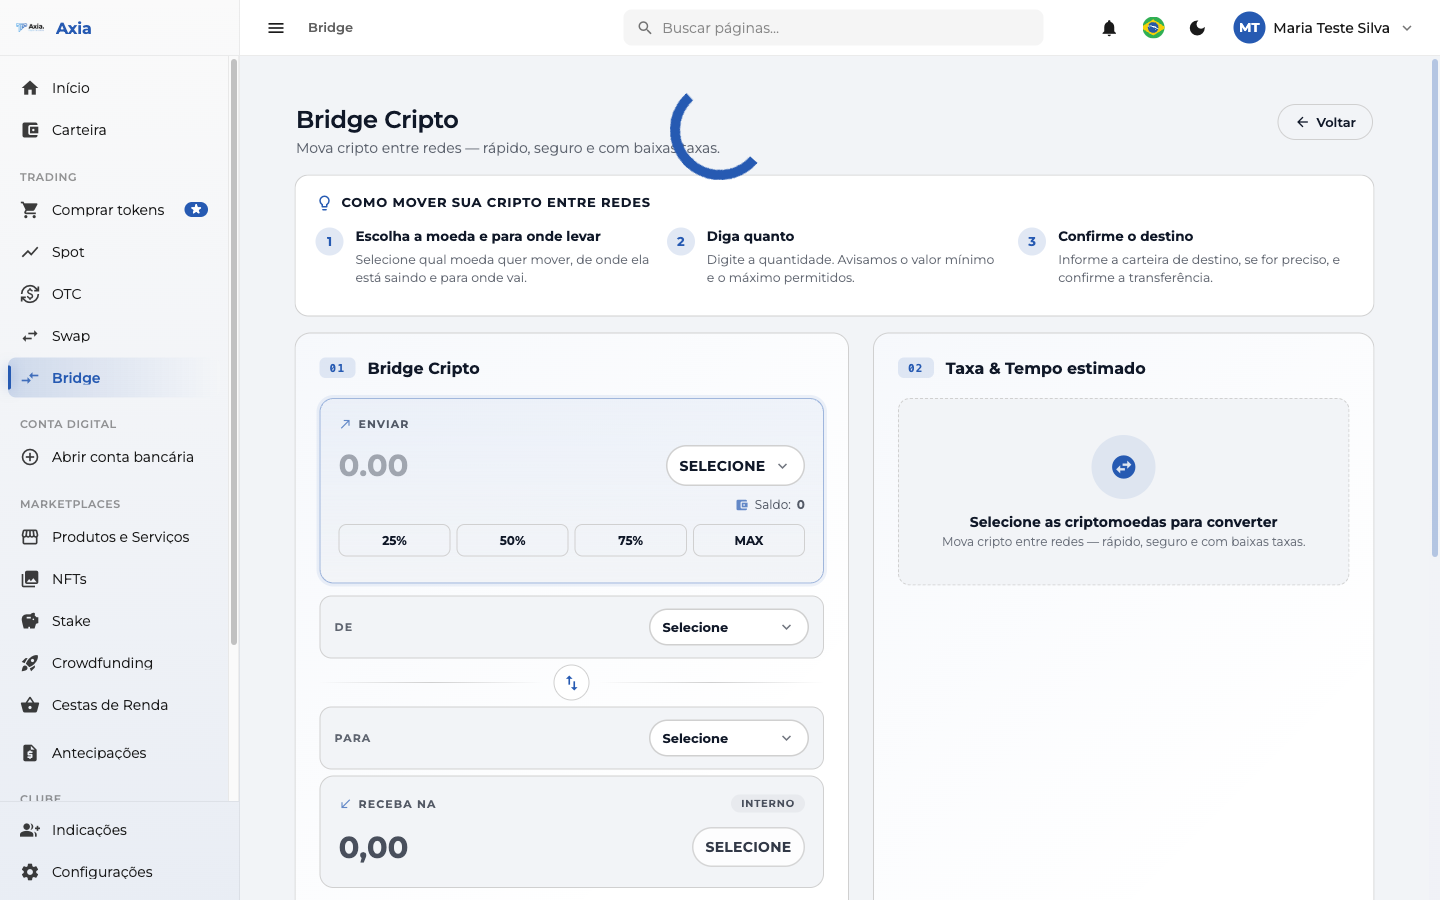Click the ENVIAR amount field 0.00
Image resolution: width=1440 pixels, height=900 pixels.
pos(373,466)
